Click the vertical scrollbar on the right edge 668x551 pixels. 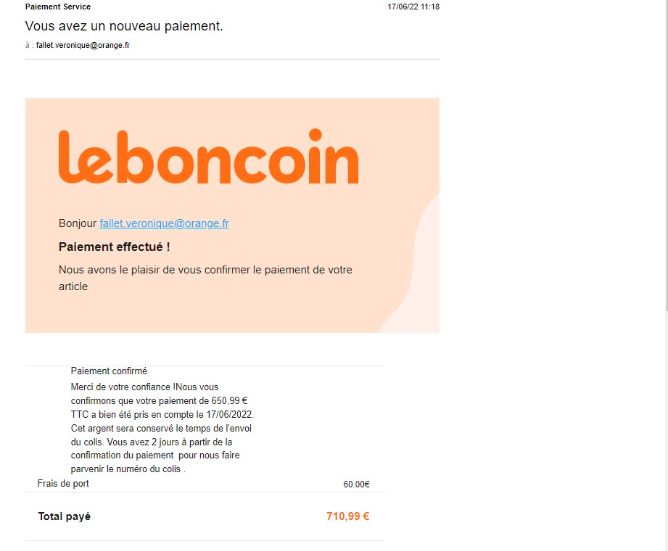666,153
